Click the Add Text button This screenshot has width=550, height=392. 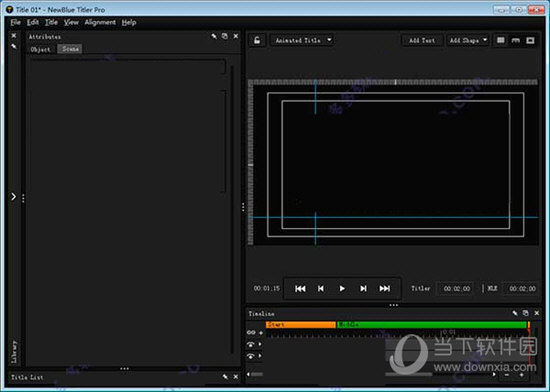(x=422, y=40)
